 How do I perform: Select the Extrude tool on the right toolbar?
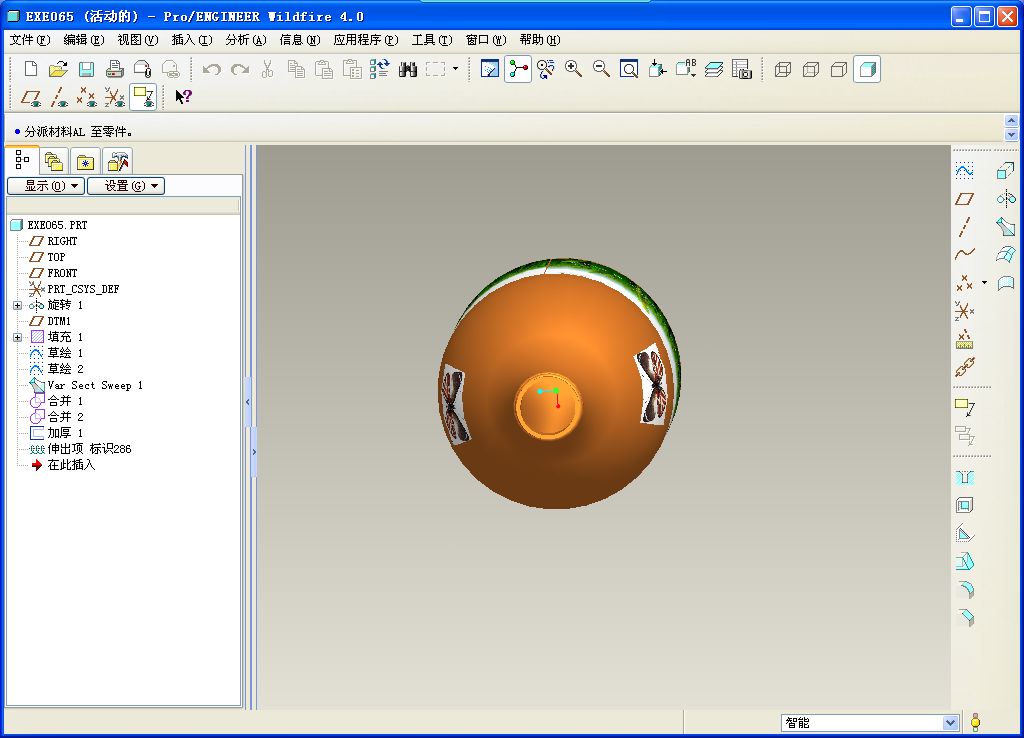[x=1006, y=171]
